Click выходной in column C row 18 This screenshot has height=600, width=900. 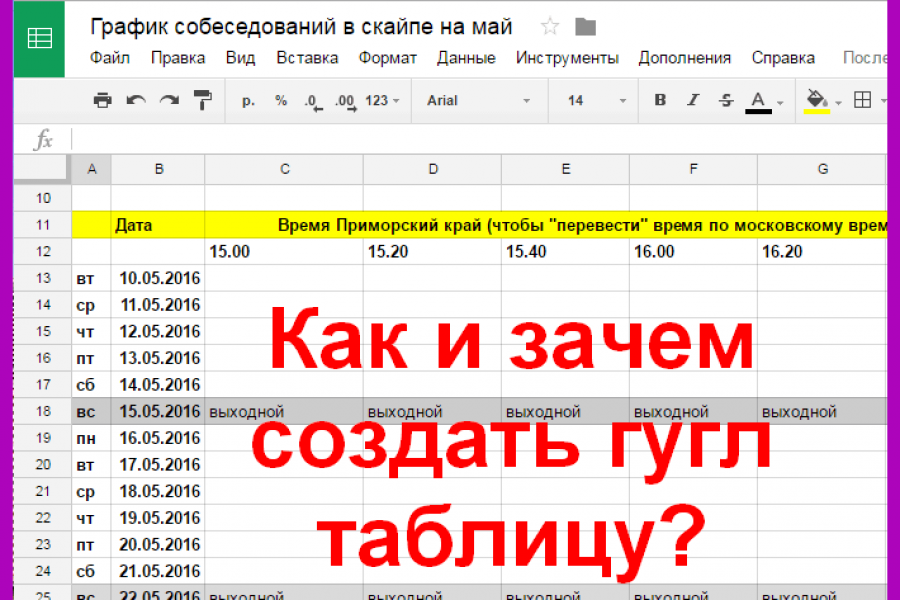[284, 411]
